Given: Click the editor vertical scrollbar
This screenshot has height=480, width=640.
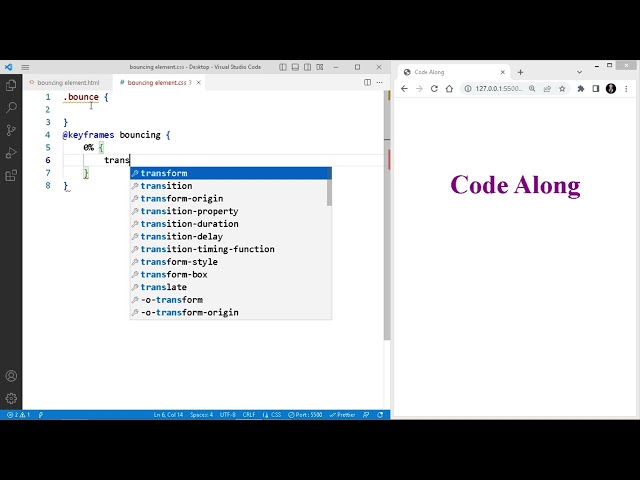Looking at the screenshot, I should (x=387, y=215).
